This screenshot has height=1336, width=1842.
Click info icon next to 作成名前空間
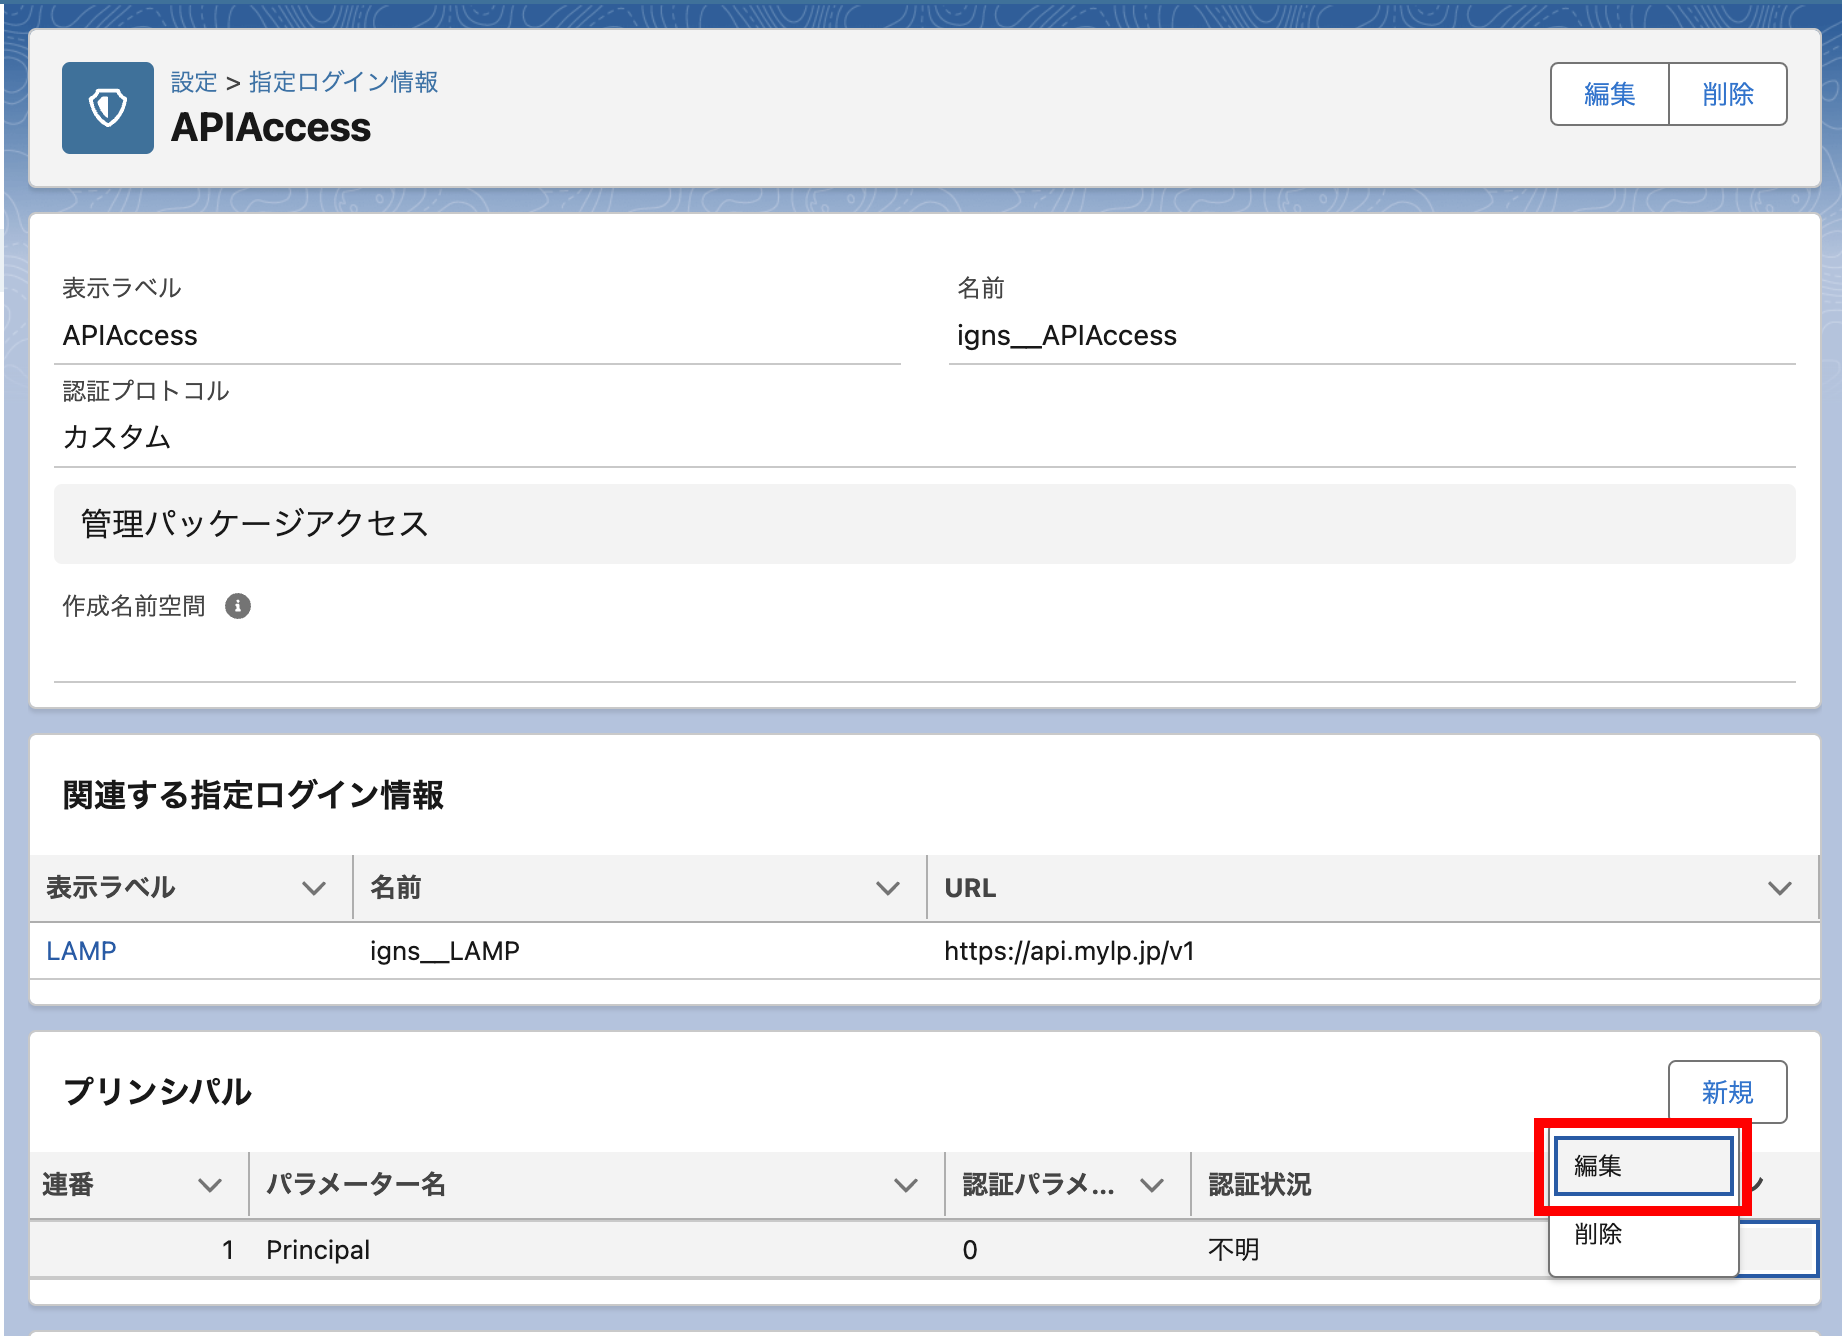[x=238, y=606]
